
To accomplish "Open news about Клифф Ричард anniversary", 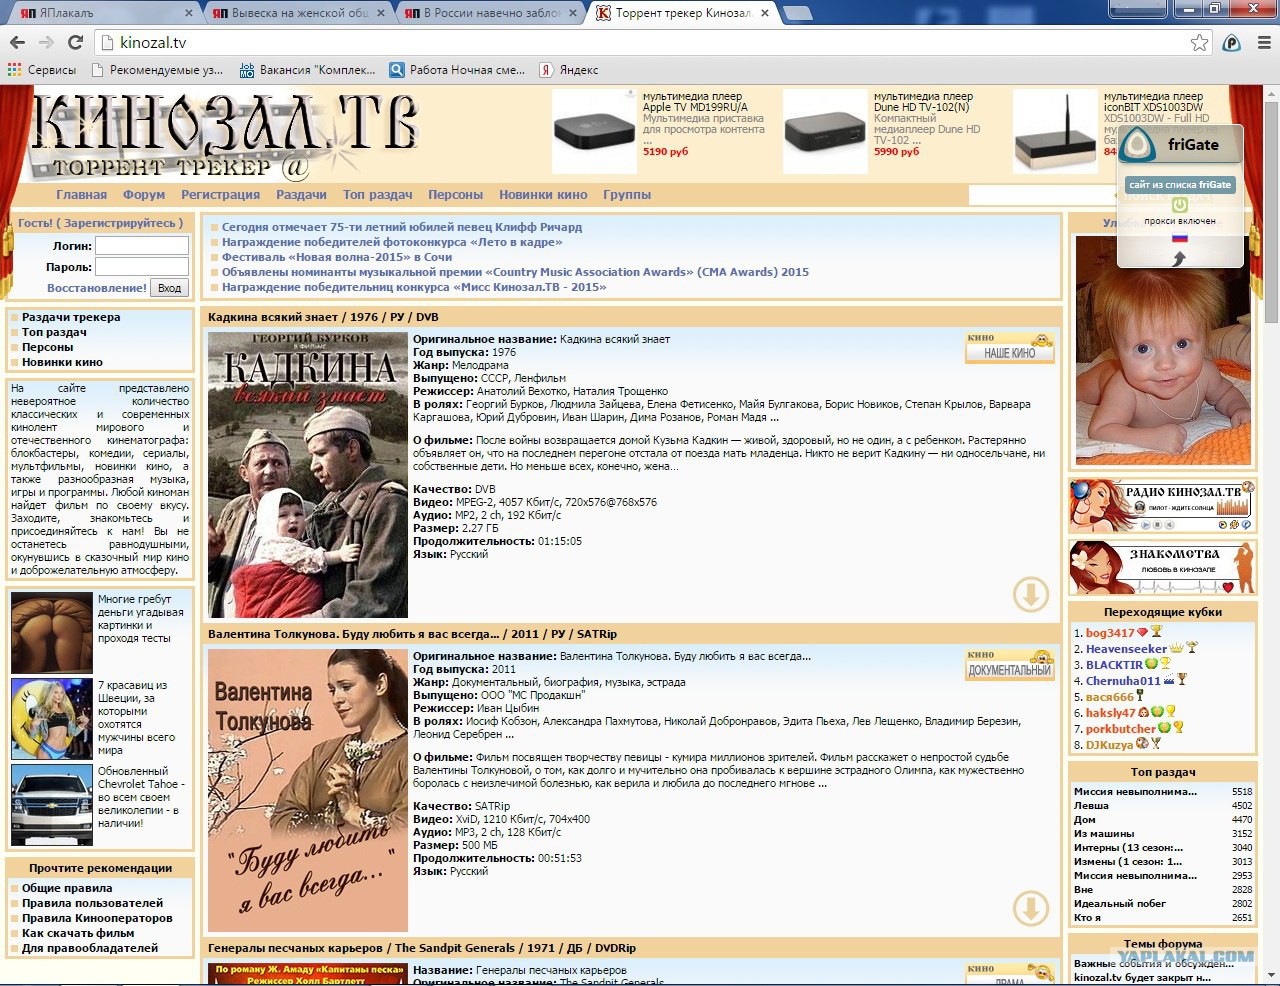I will pos(402,227).
